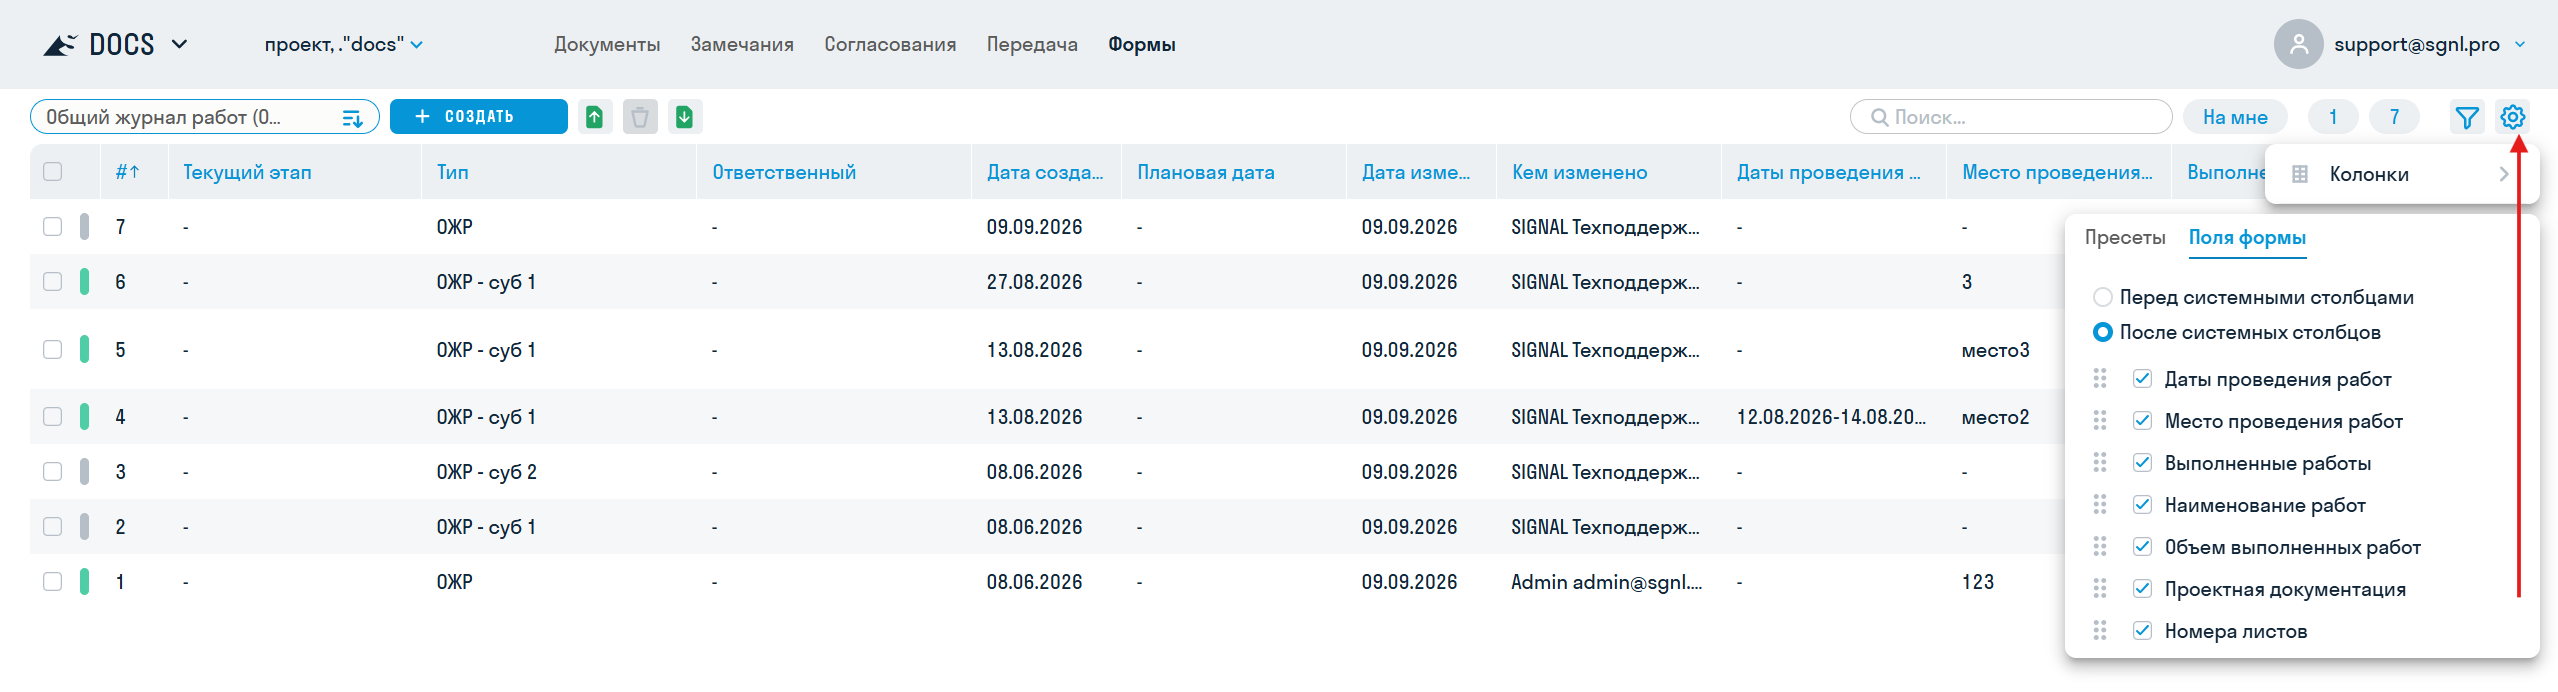Click the trash delete icon

click(640, 117)
